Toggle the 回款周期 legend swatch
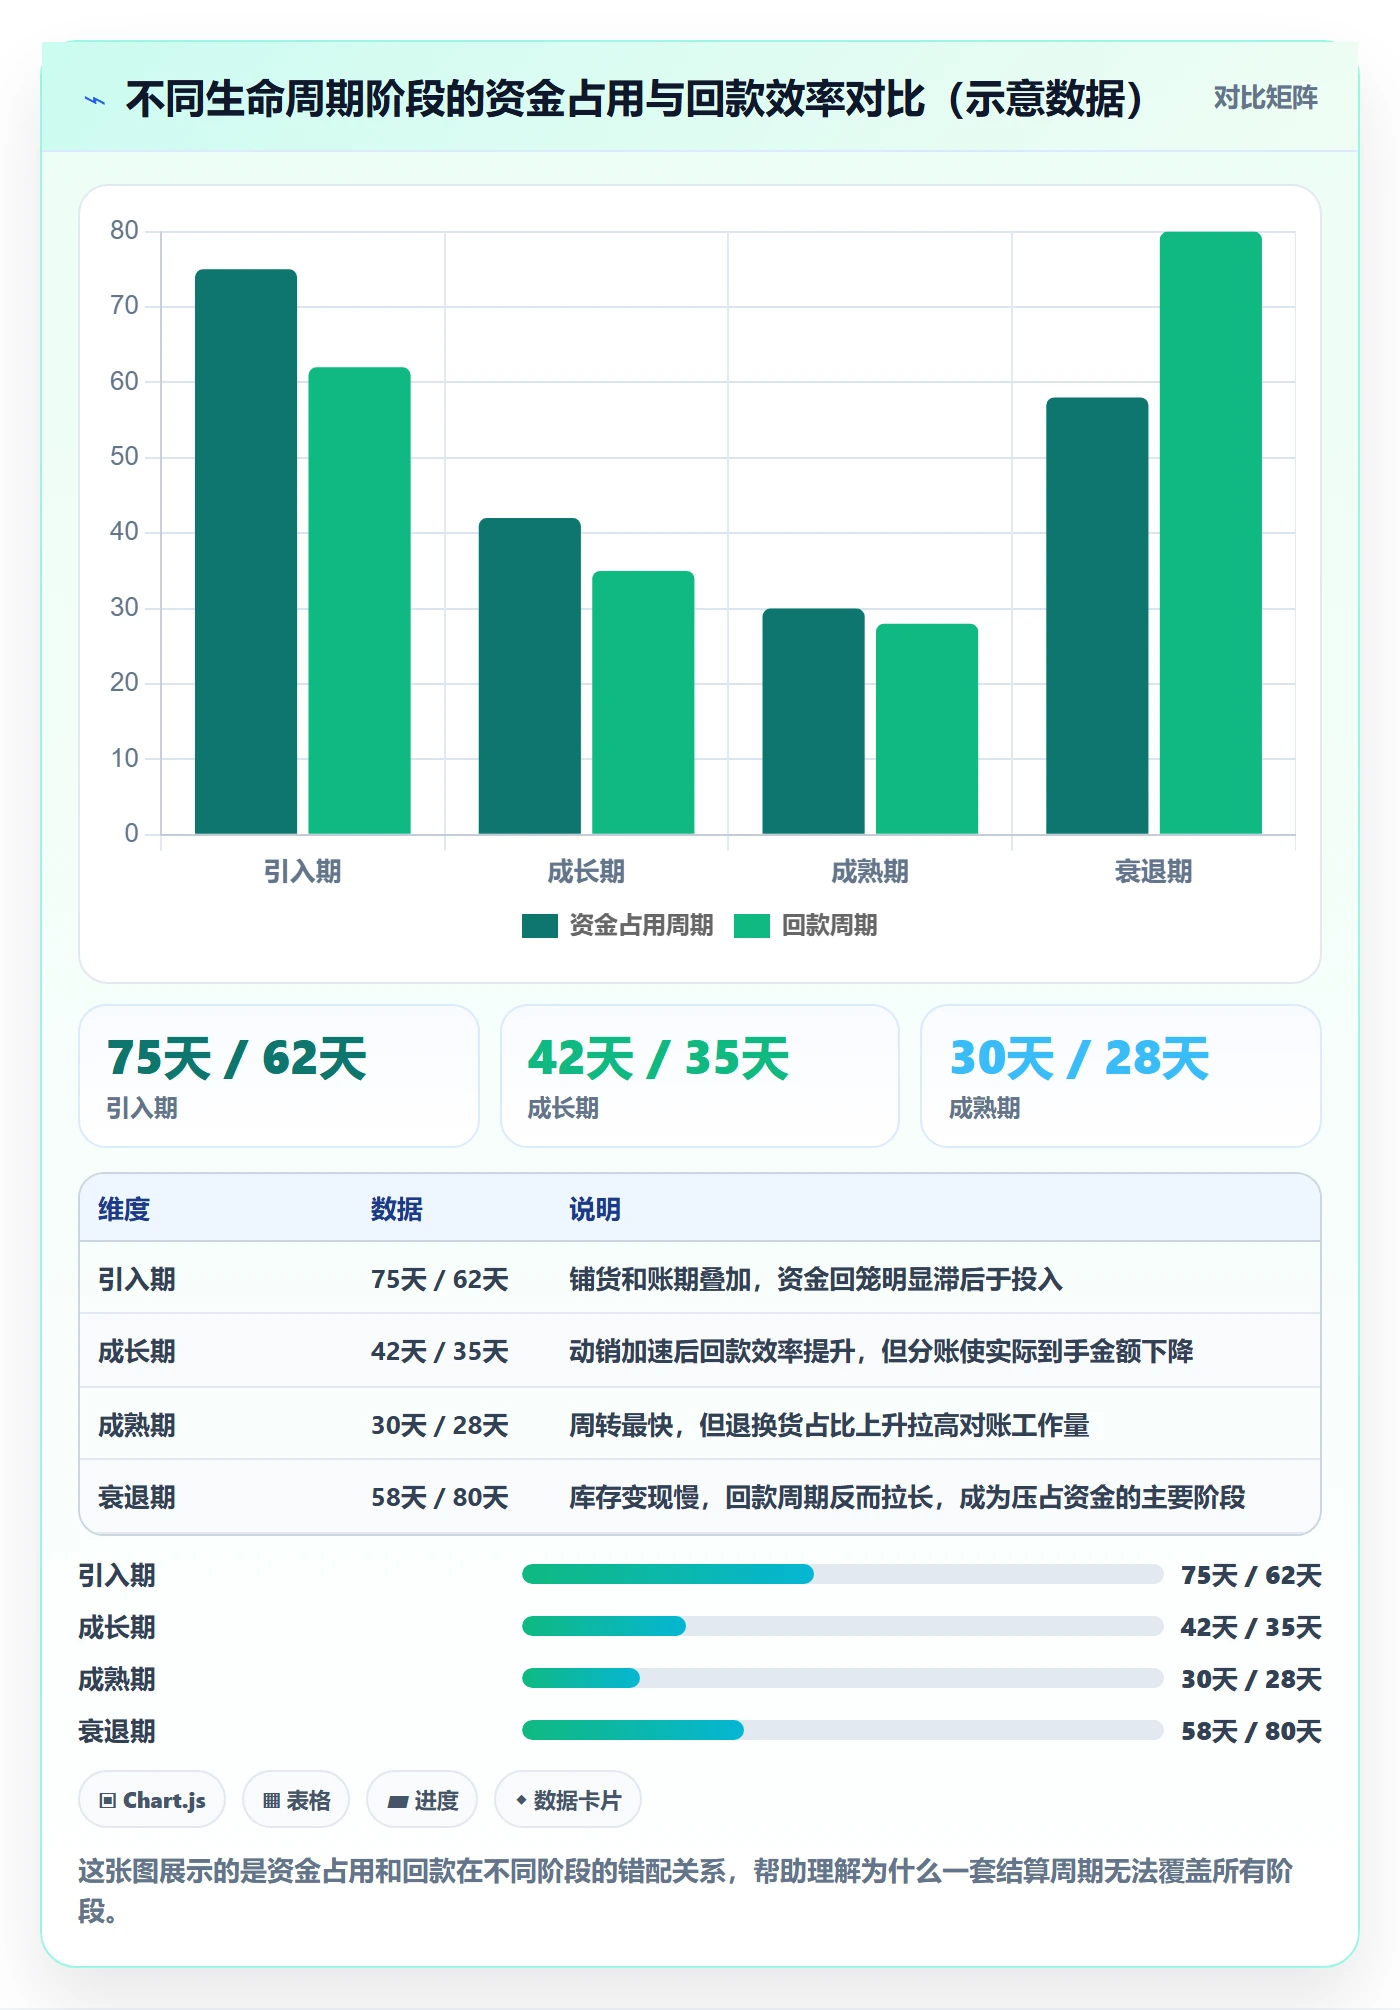Image resolution: width=1400 pixels, height=2010 pixels. tap(752, 926)
